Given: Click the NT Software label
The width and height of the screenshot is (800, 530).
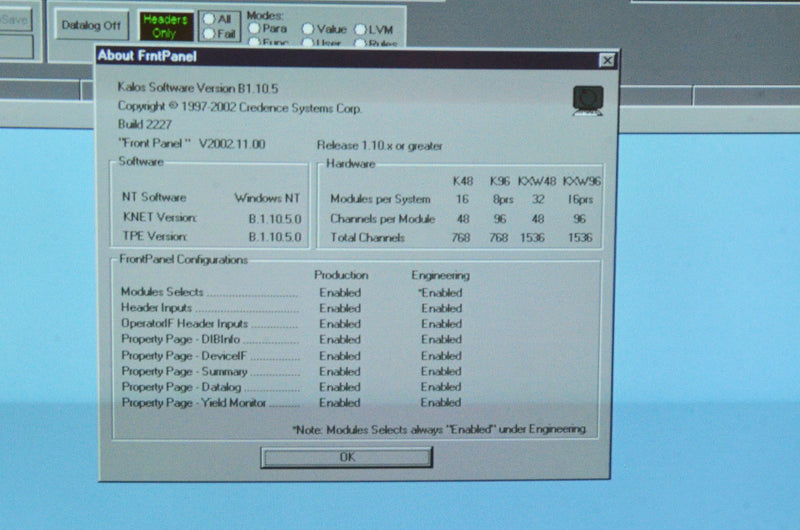Looking at the screenshot, I should [154, 197].
